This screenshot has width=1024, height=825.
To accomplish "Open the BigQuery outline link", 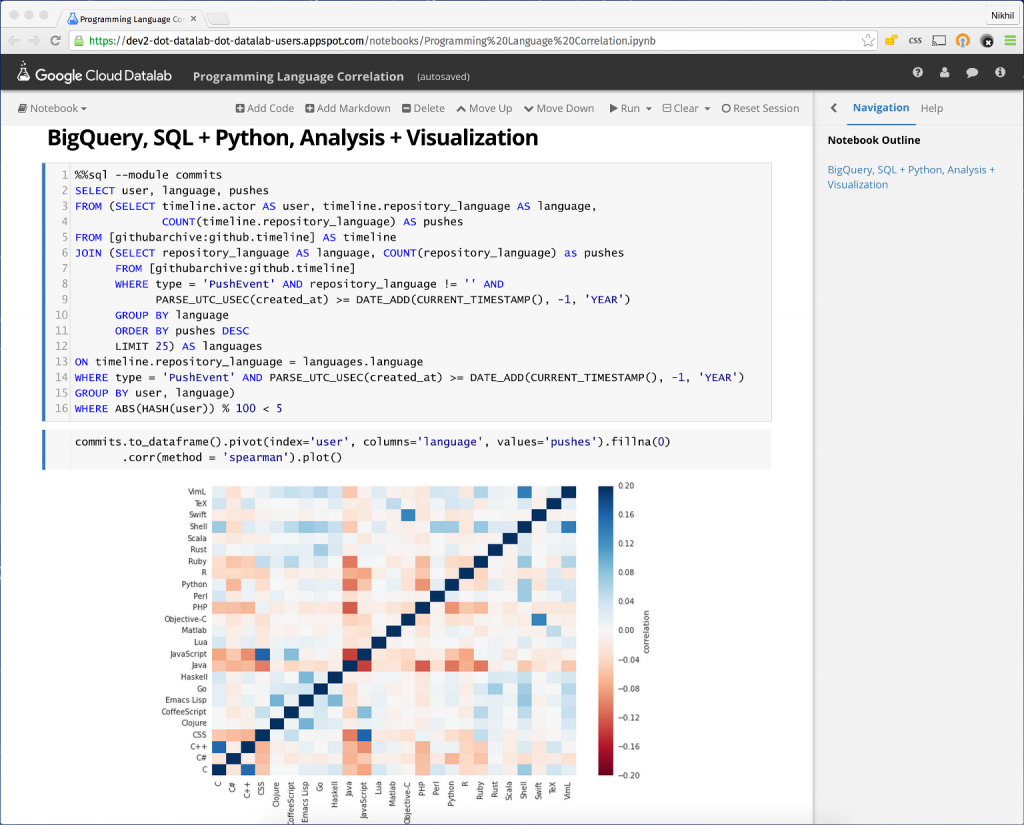I will 911,177.
